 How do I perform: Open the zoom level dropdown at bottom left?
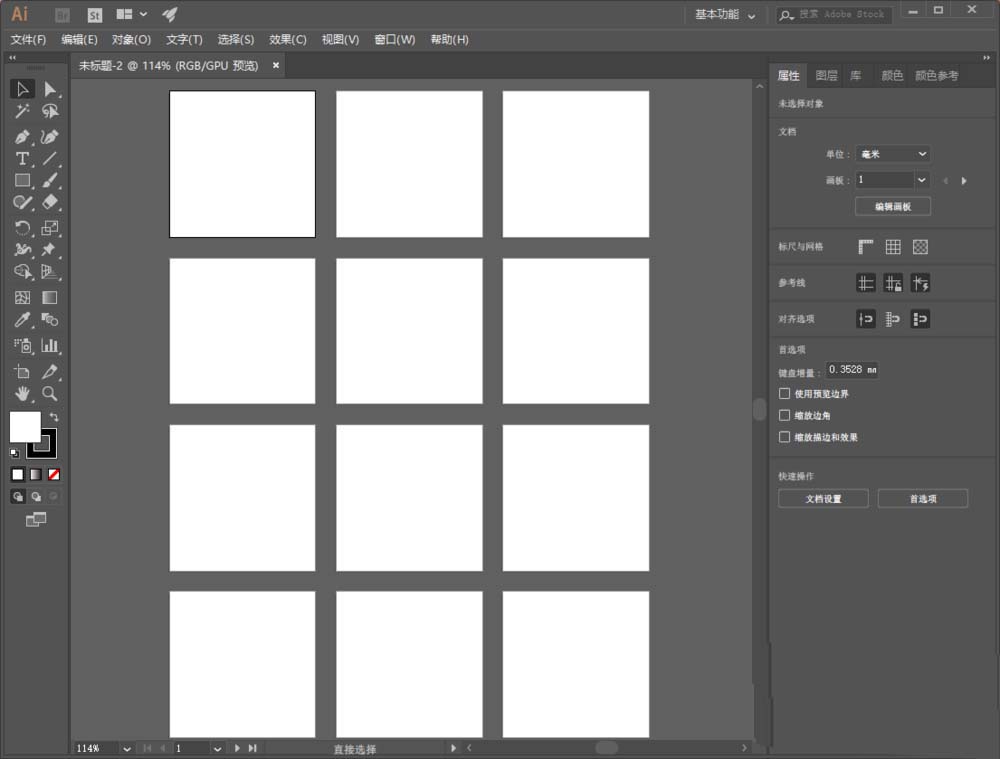pyautogui.click(x=126, y=748)
